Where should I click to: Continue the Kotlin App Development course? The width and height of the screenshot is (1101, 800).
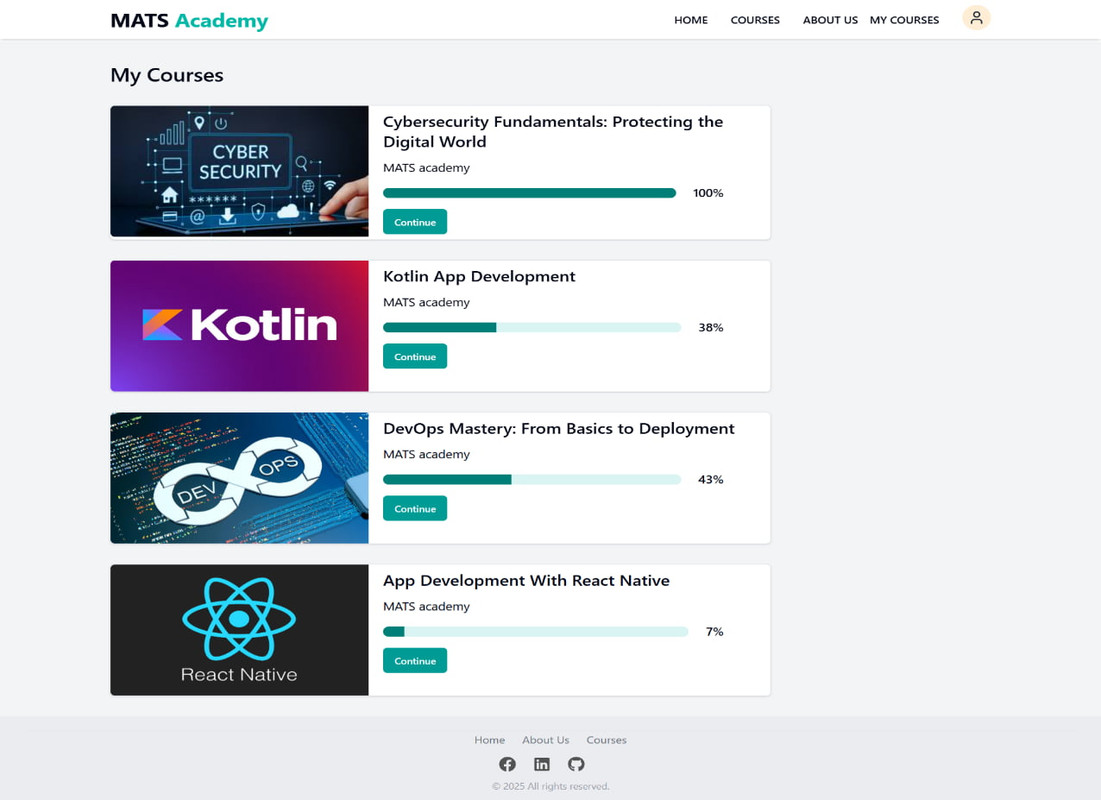(415, 356)
